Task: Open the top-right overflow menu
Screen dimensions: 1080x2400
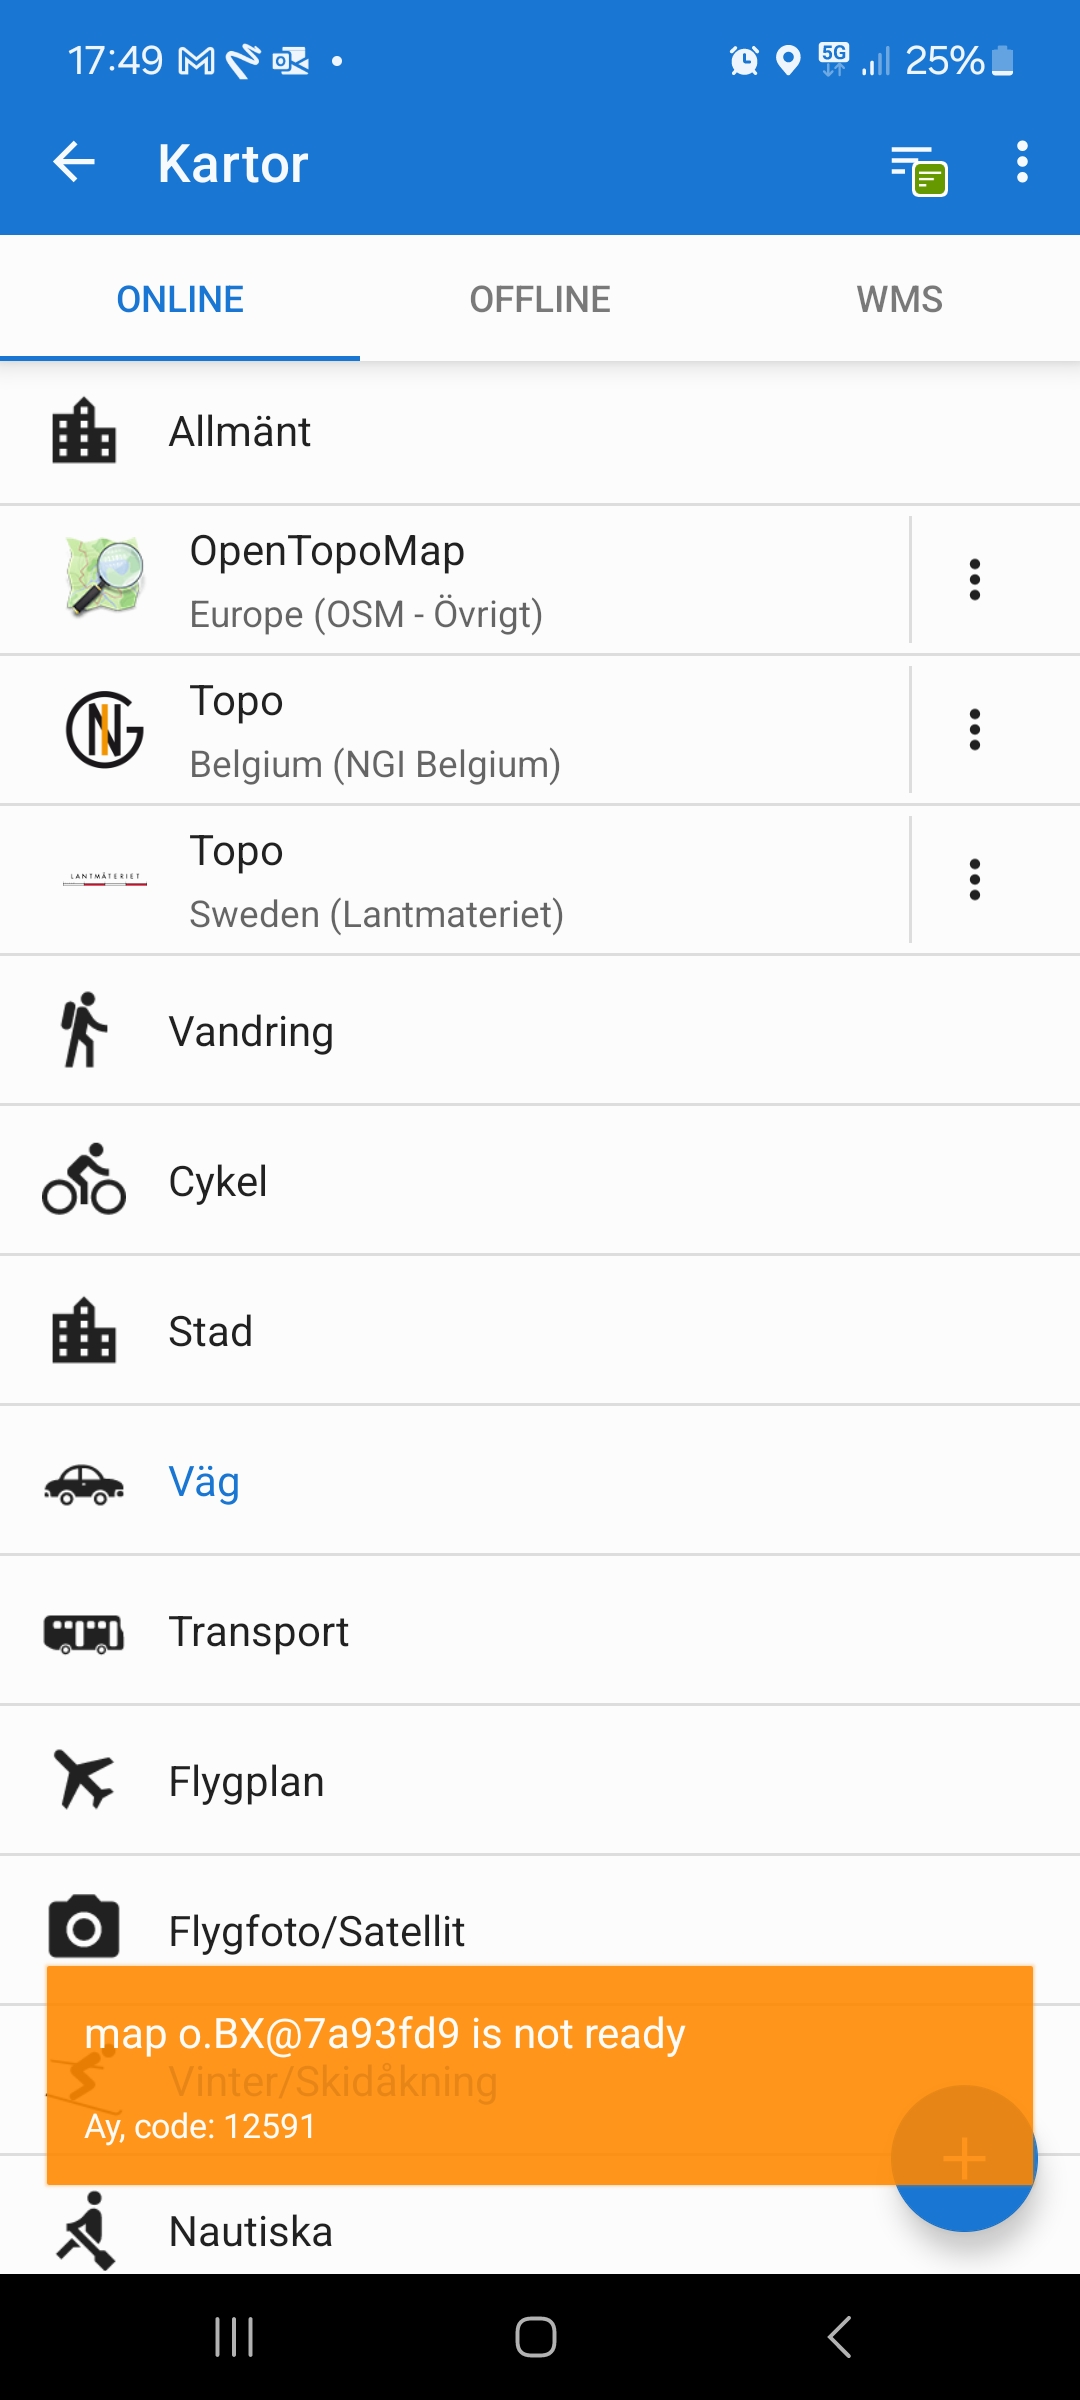Action: click(1021, 162)
